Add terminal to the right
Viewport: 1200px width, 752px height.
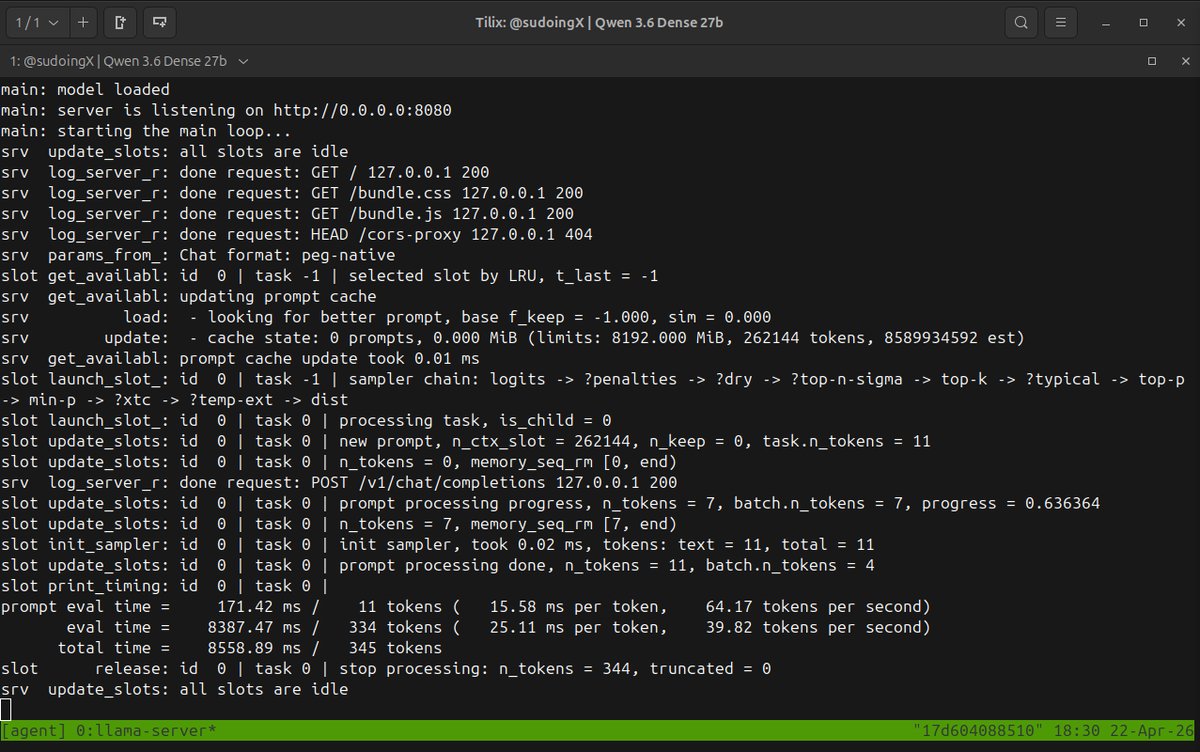120,21
